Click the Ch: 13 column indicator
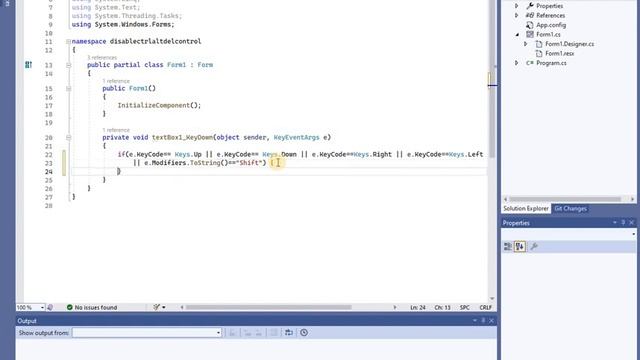This screenshot has width=640, height=360. click(x=442, y=307)
